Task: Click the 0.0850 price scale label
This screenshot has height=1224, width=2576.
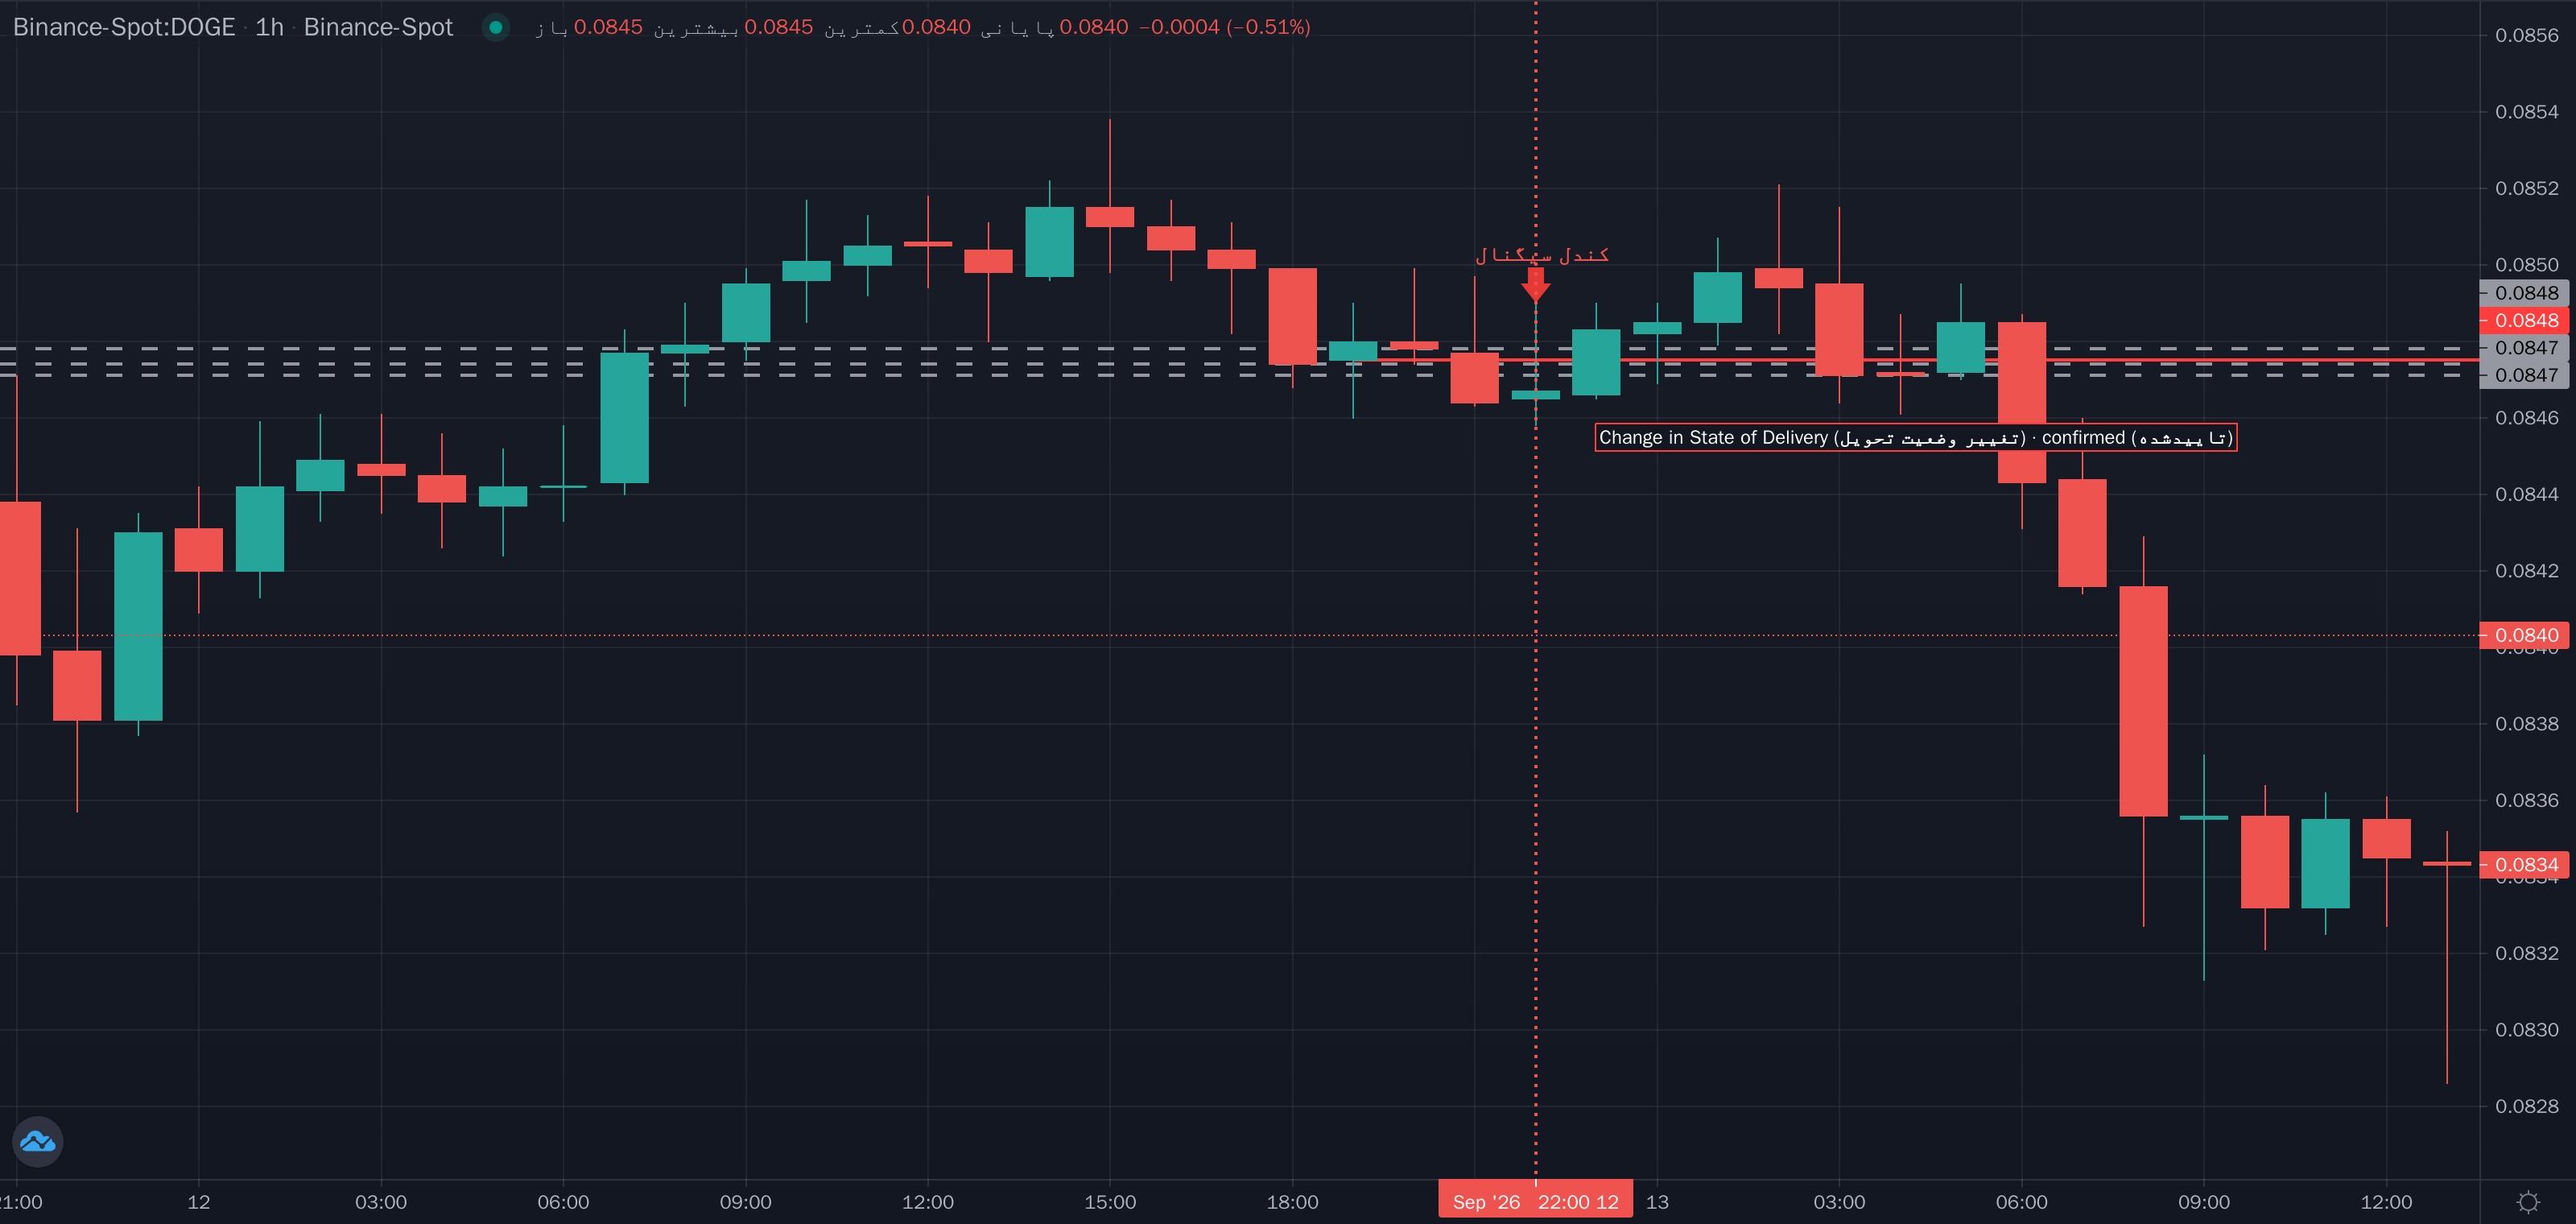Action: coord(2527,265)
